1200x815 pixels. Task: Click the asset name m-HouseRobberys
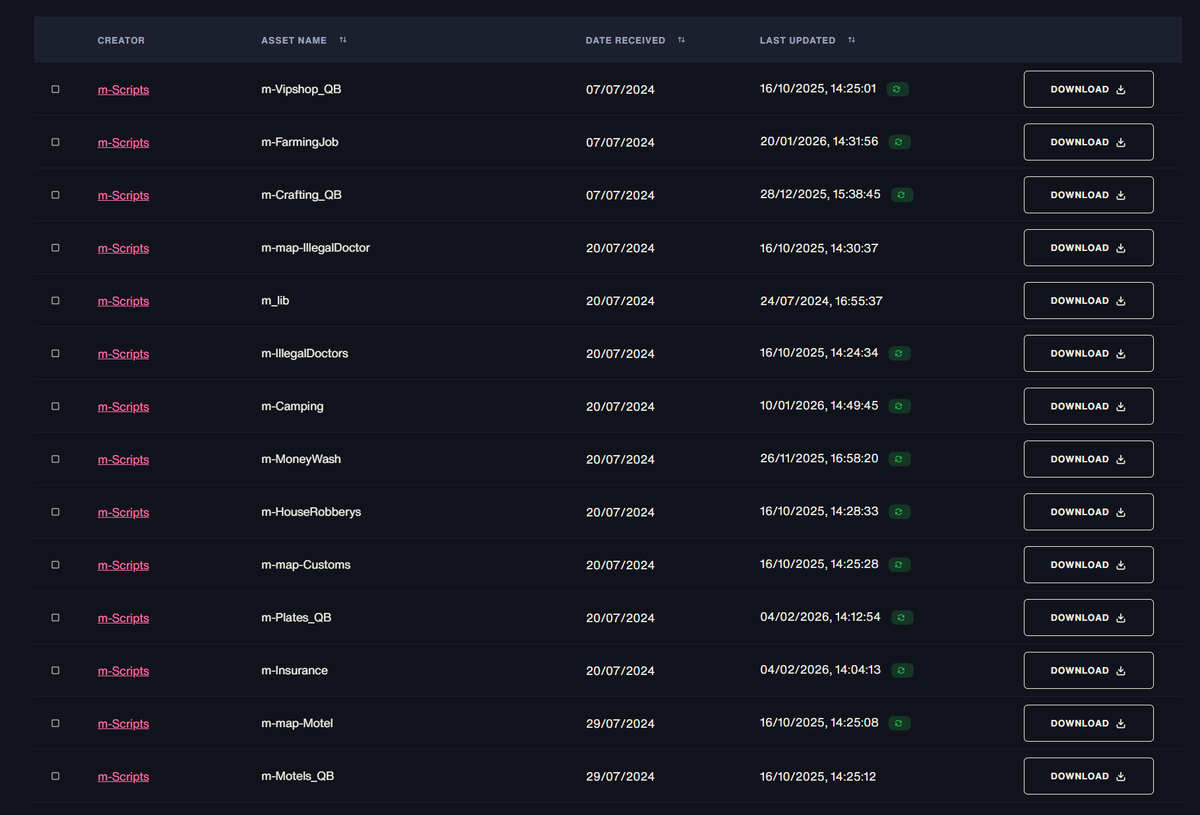311,512
